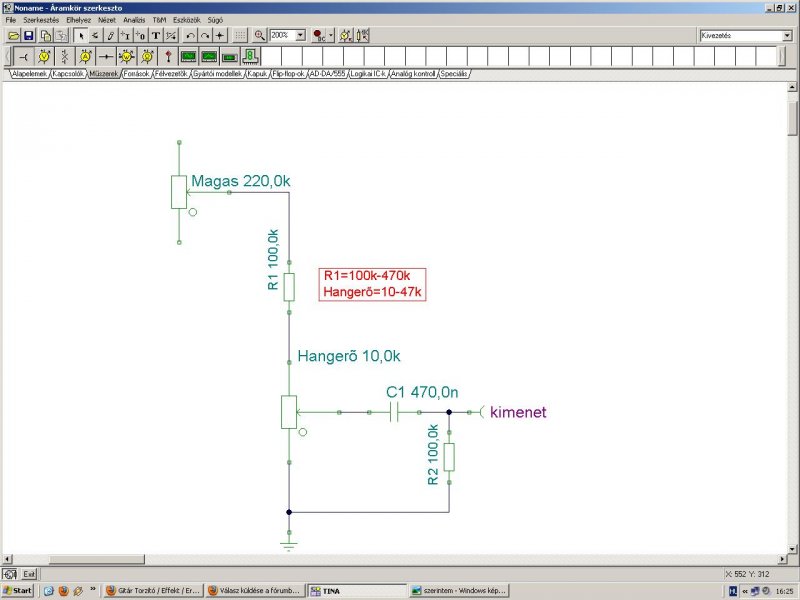
Task: Click the TINA taskbar button
Action: [357, 590]
